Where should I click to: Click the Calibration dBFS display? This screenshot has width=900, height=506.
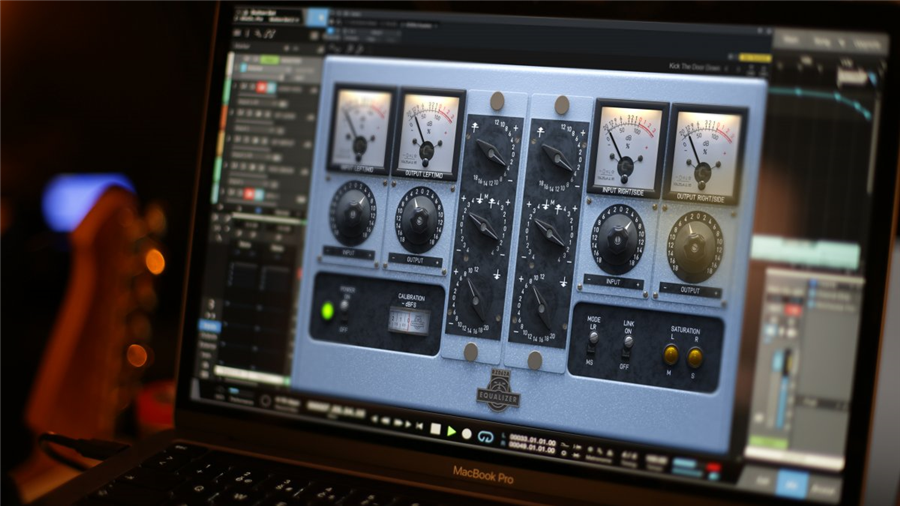click(x=409, y=320)
